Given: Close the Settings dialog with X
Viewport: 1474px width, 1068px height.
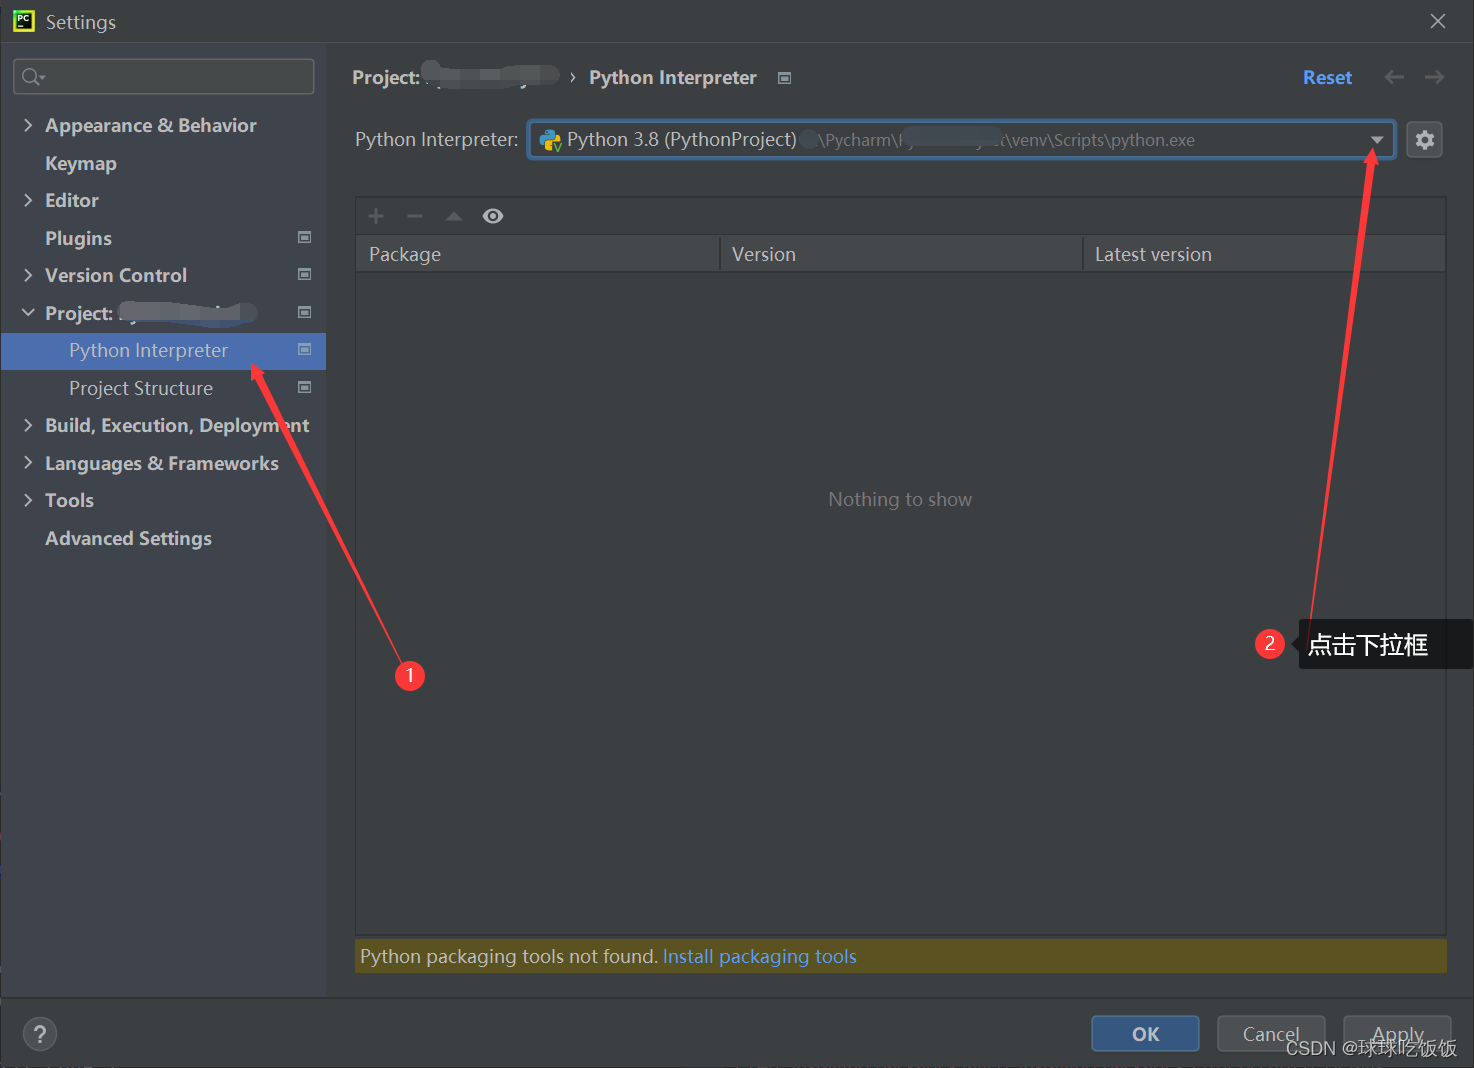Looking at the screenshot, I should click(x=1438, y=21).
